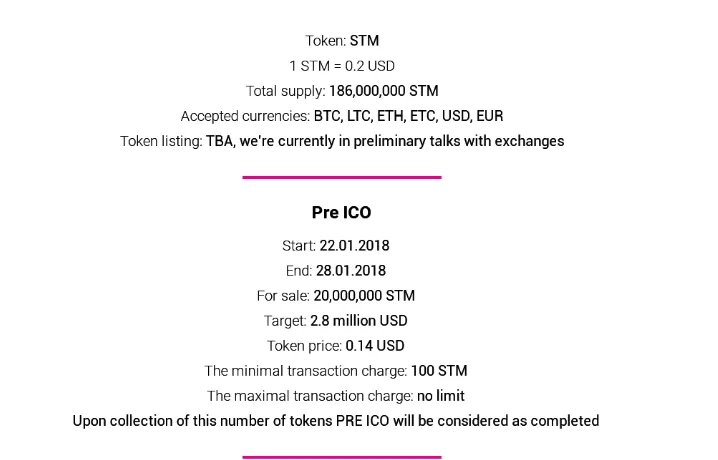
Task: Click the Total supply: label
Action: 286,91
